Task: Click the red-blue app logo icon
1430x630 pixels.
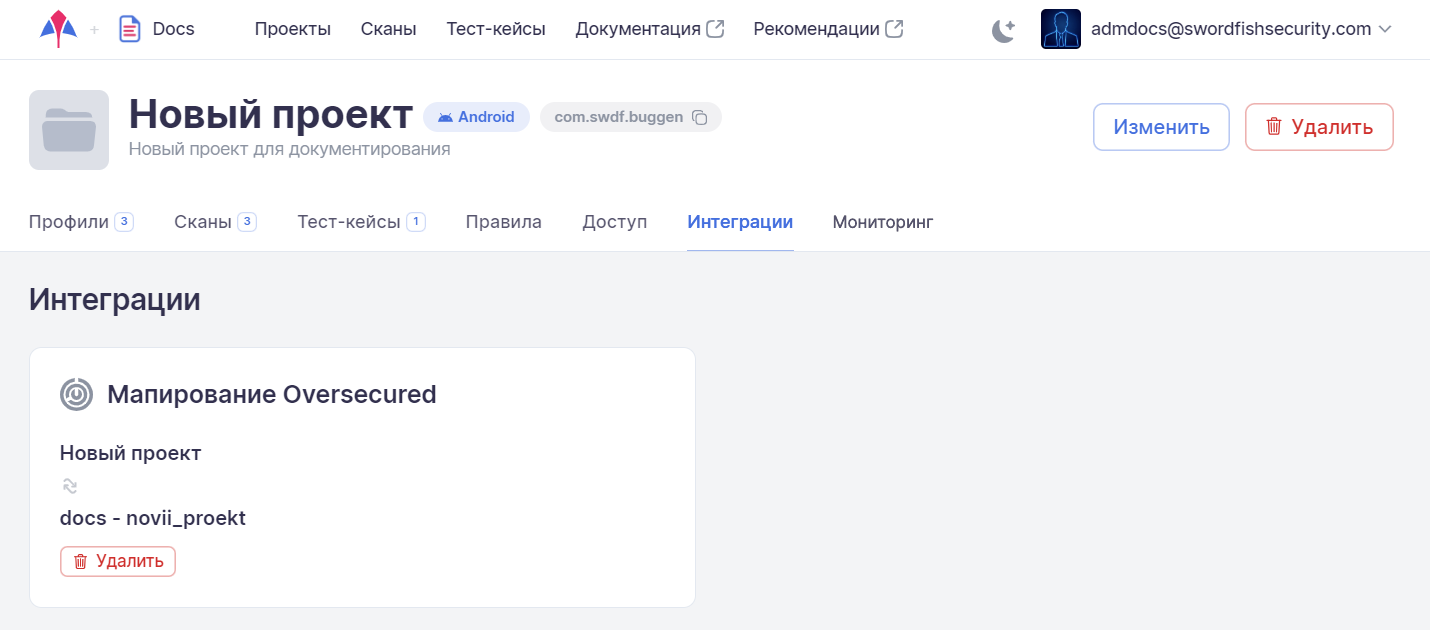Action: (x=58, y=29)
